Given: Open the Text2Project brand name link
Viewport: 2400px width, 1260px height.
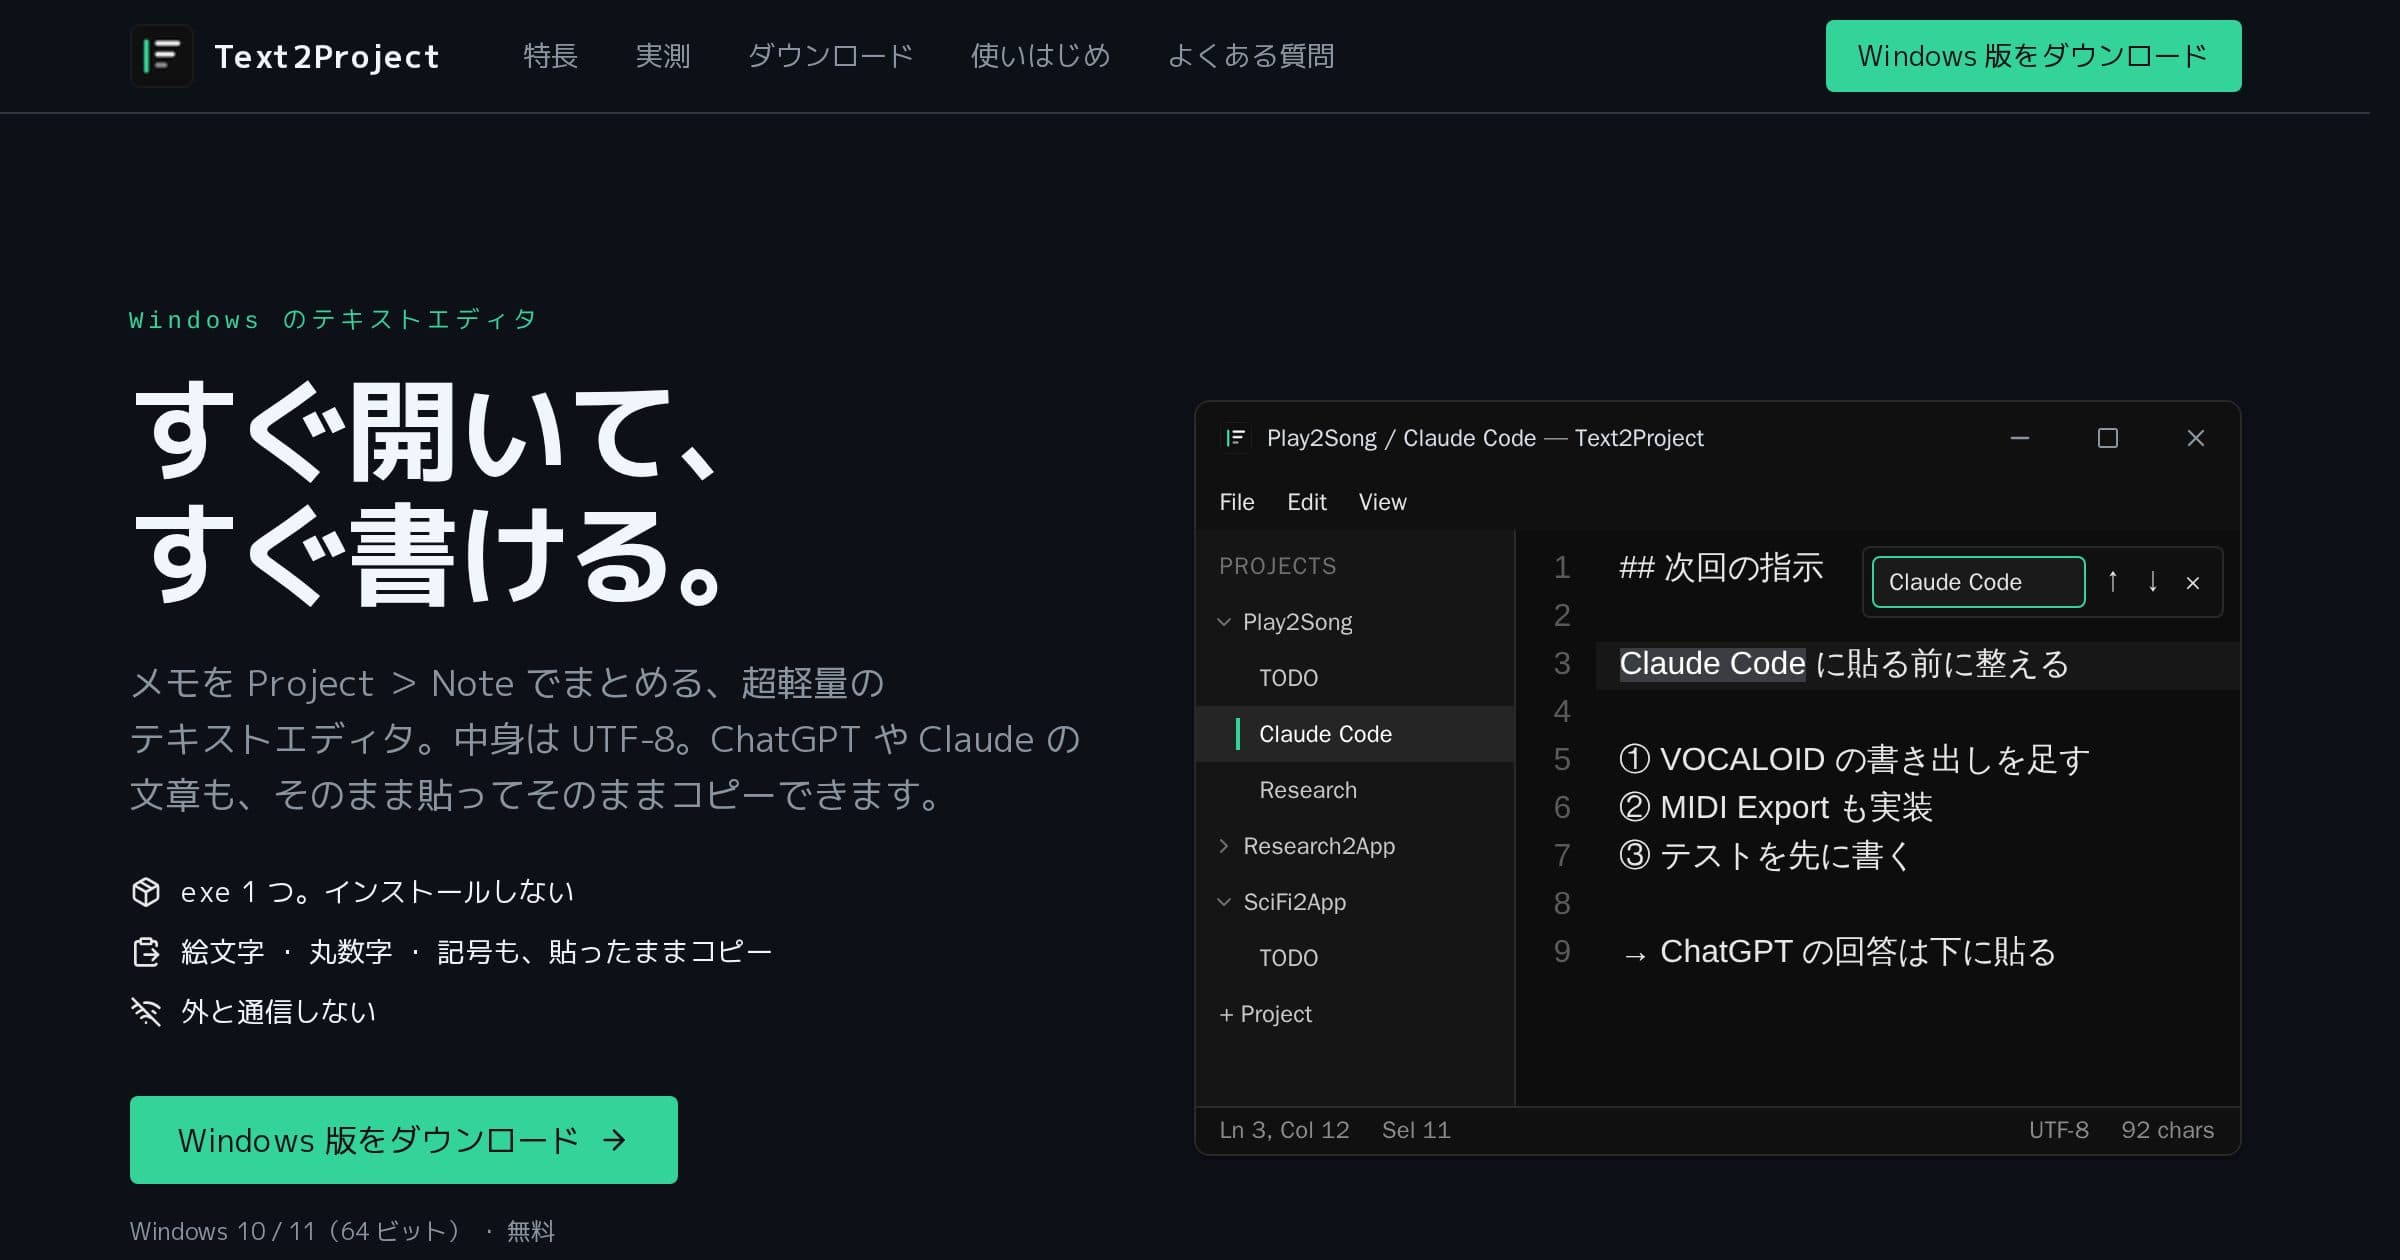Looking at the screenshot, I should pyautogui.click(x=327, y=57).
